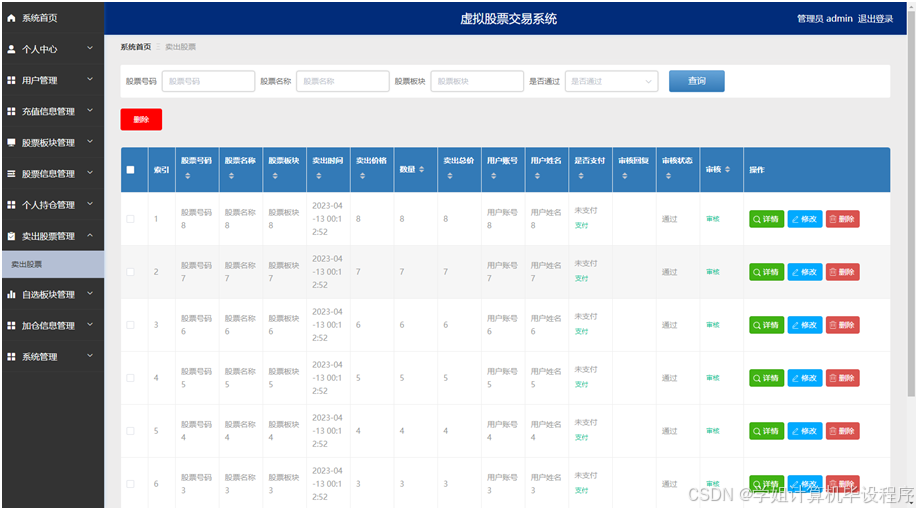Sort by 是否支付 column arrows

pos(581,176)
